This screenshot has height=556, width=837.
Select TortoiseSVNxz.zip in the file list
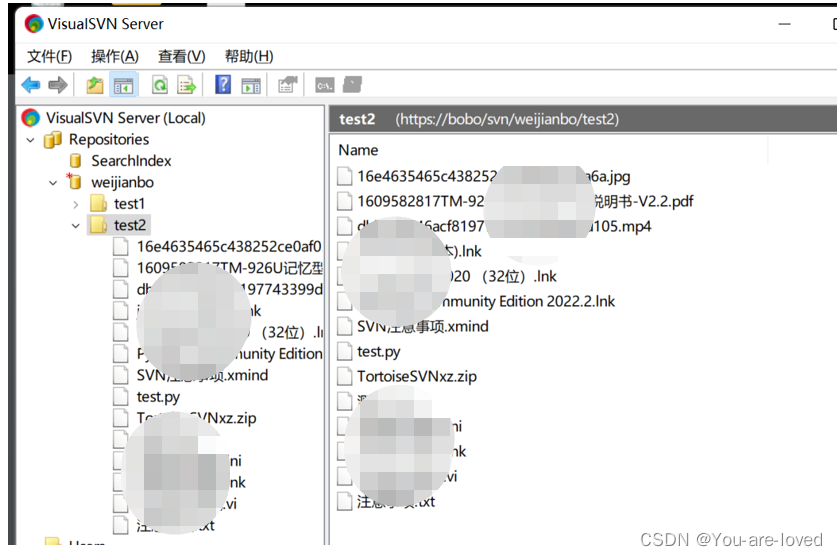tap(417, 377)
